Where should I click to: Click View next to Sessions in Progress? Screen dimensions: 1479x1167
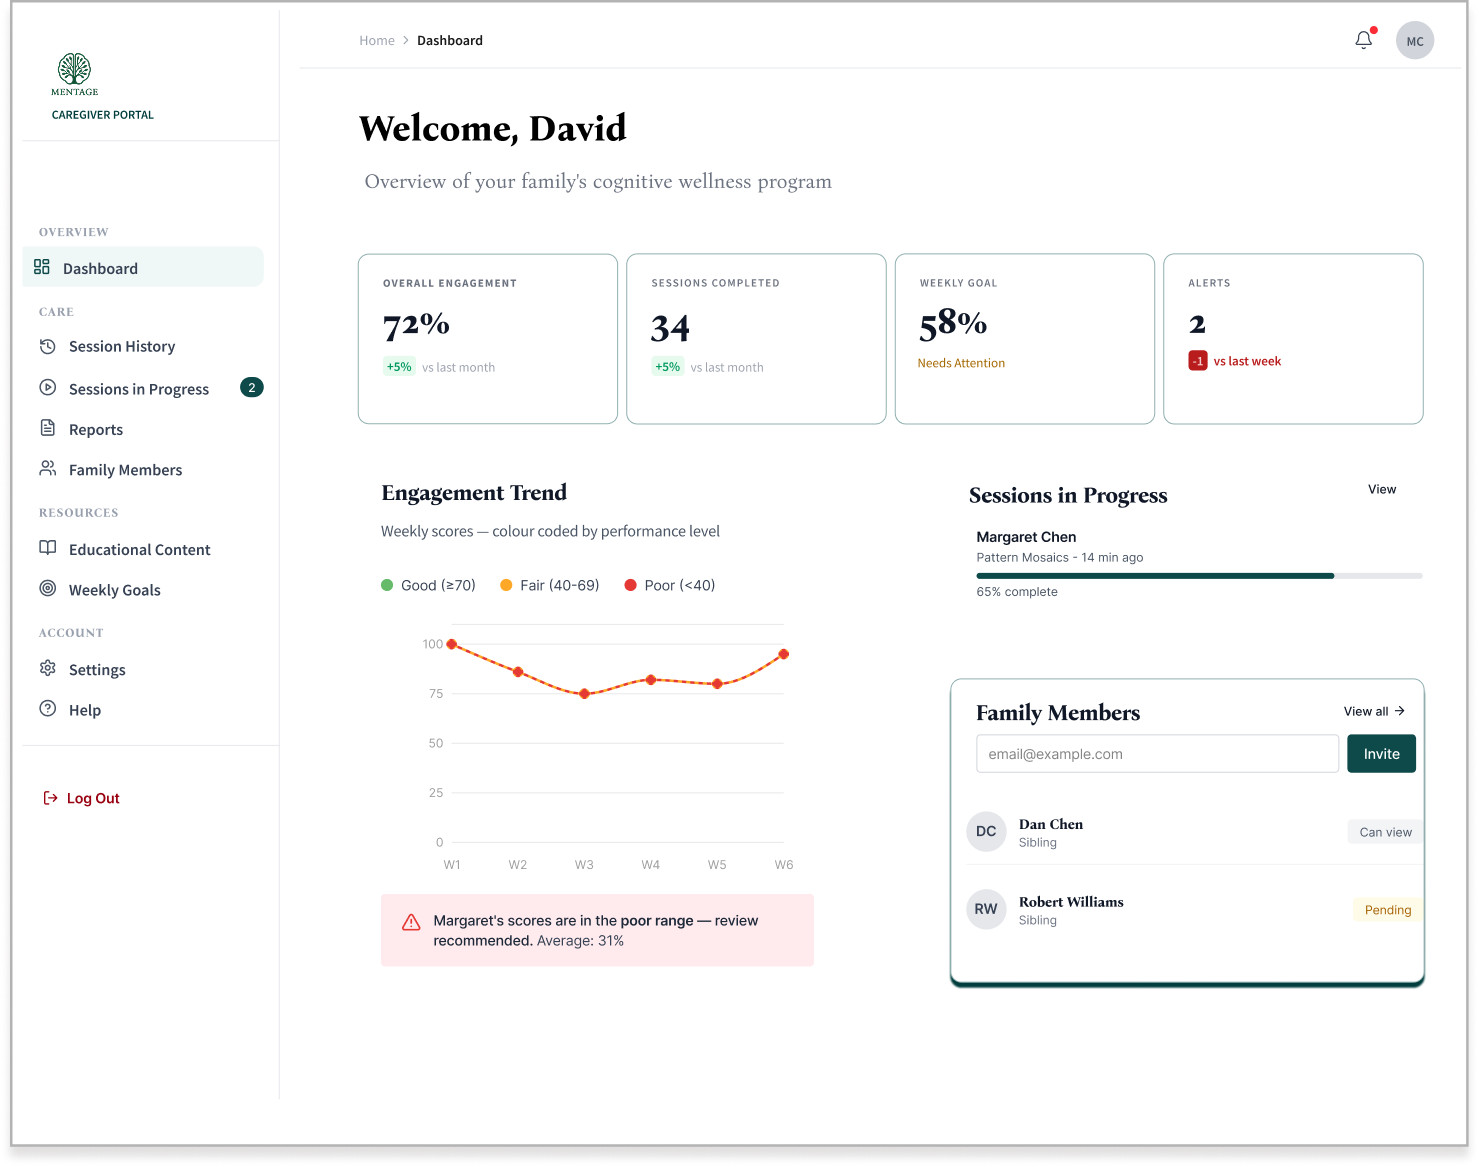[x=1382, y=489]
